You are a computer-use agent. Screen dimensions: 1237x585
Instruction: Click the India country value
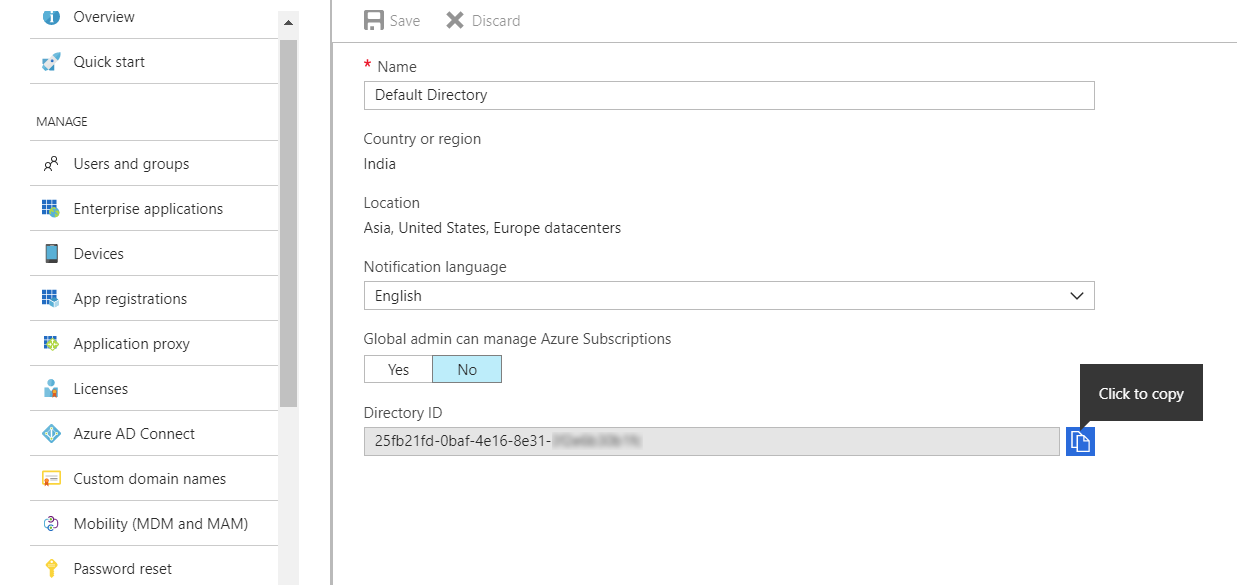click(380, 164)
